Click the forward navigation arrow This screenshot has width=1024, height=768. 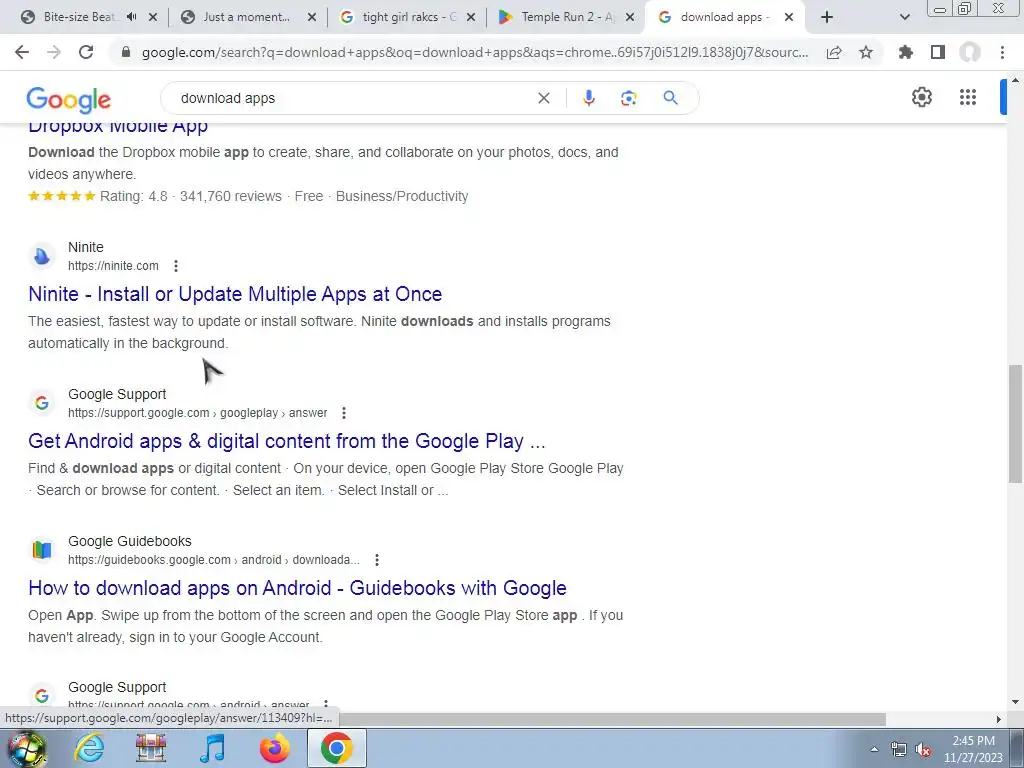coord(54,52)
